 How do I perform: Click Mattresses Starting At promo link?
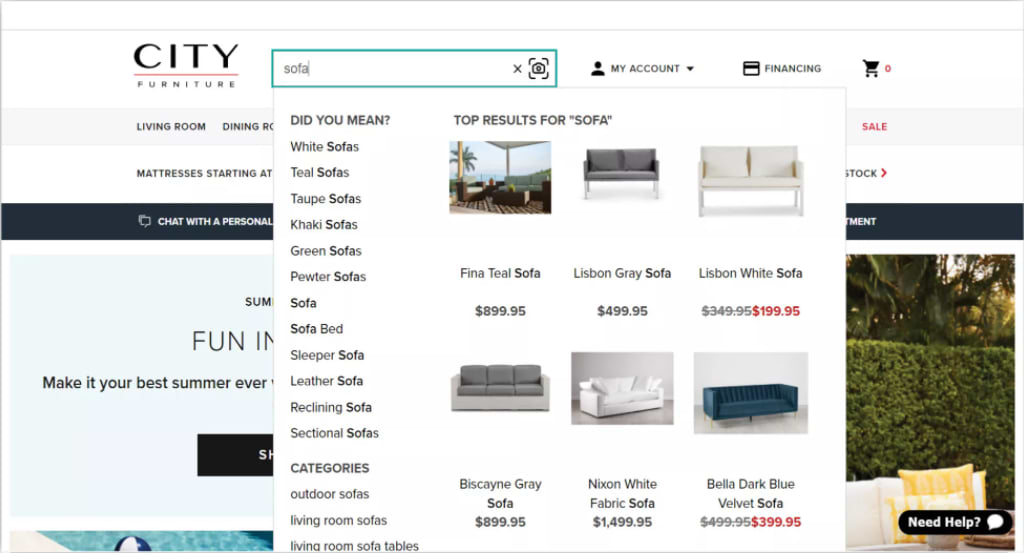(x=204, y=173)
